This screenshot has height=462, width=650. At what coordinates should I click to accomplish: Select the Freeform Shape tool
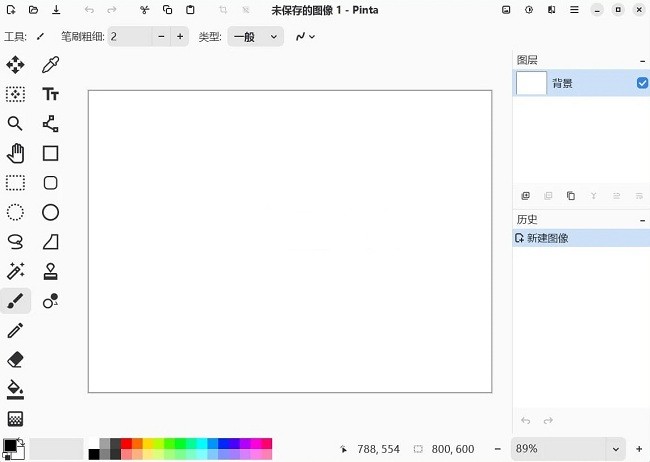[51, 242]
